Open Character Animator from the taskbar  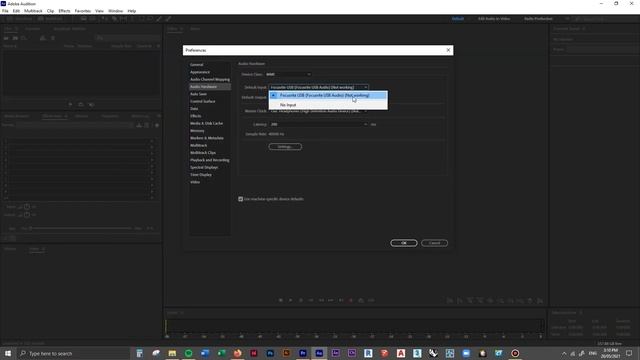(352, 353)
